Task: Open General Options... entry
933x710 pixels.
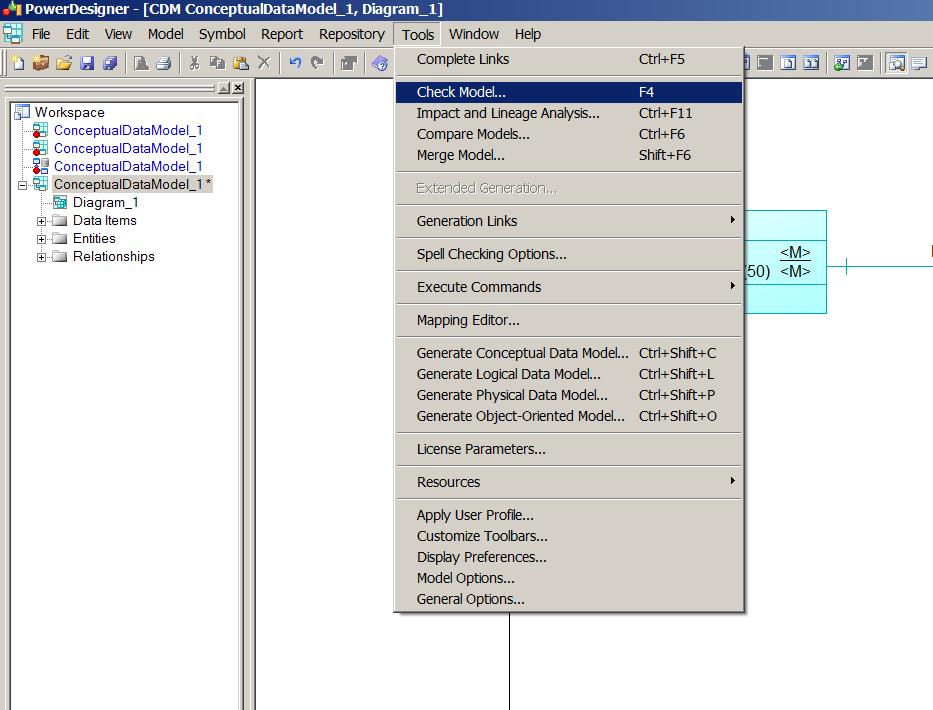Action: click(x=569, y=599)
